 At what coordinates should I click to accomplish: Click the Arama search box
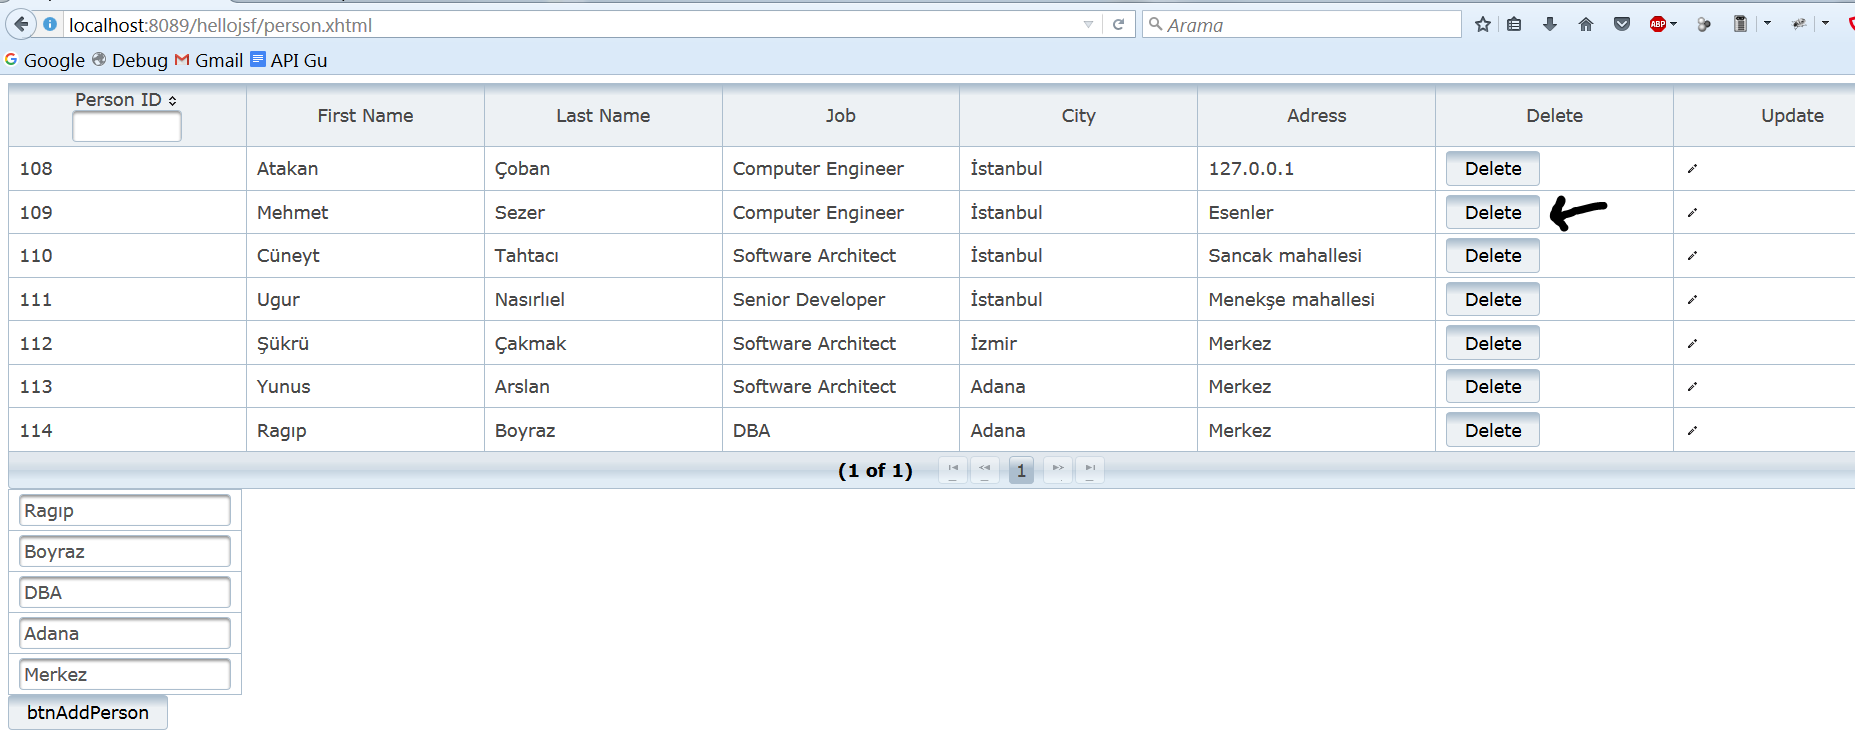pyautogui.click(x=1302, y=24)
